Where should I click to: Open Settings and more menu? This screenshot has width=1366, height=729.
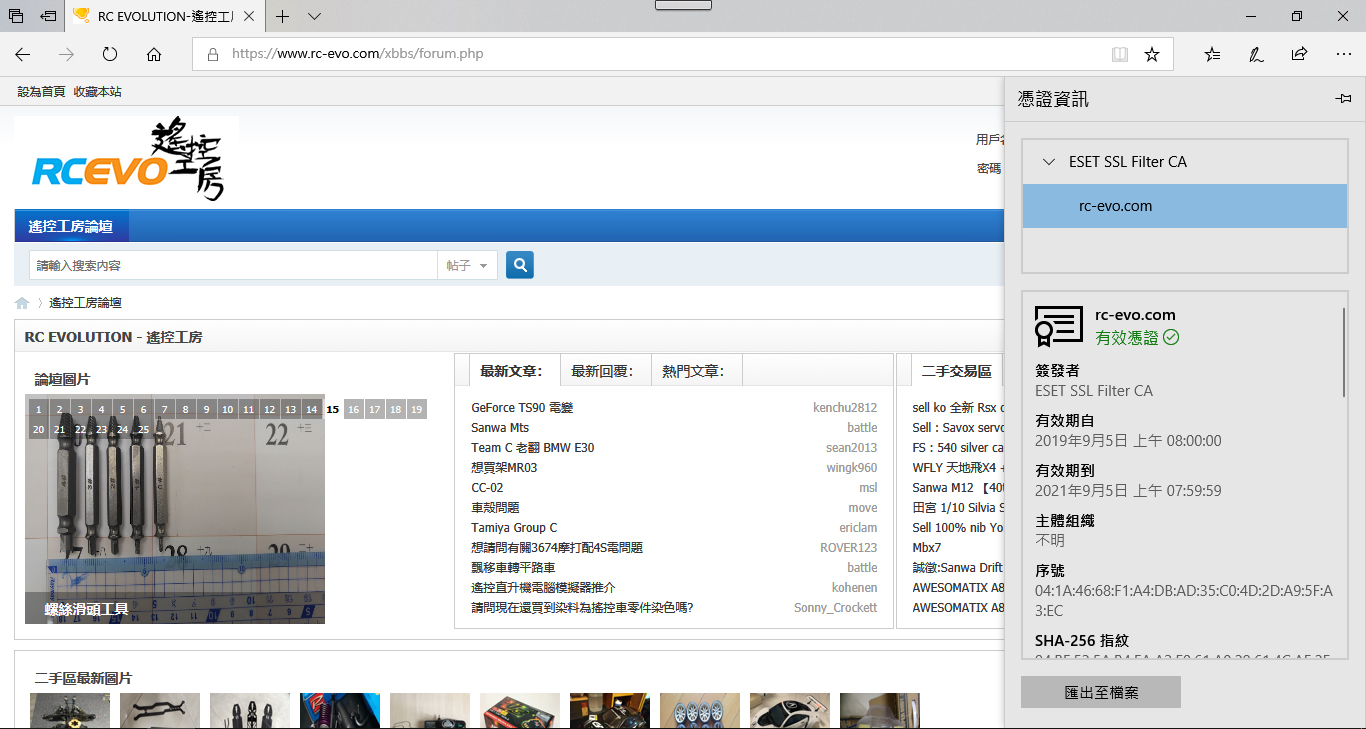coord(1343,54)
